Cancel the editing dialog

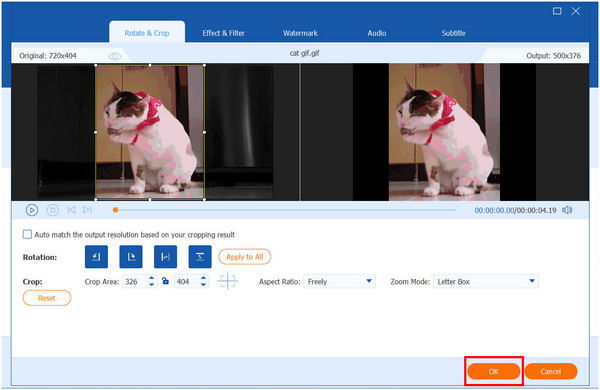(551, 371)
